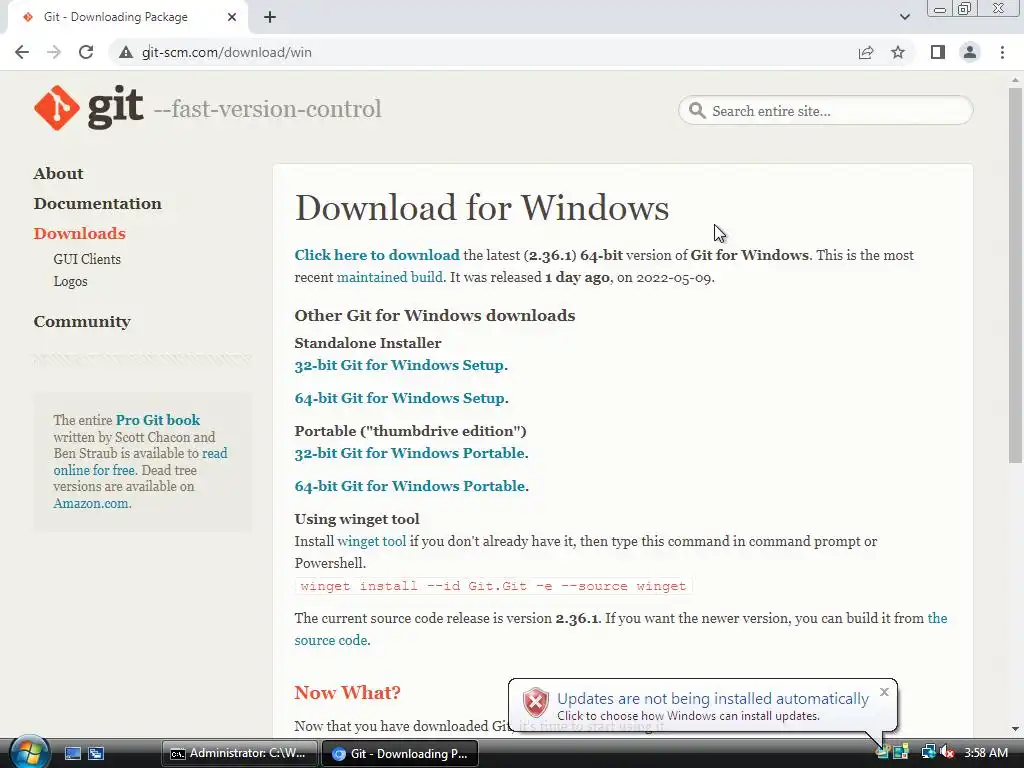Click the address bar URL

tap(227, 52)
